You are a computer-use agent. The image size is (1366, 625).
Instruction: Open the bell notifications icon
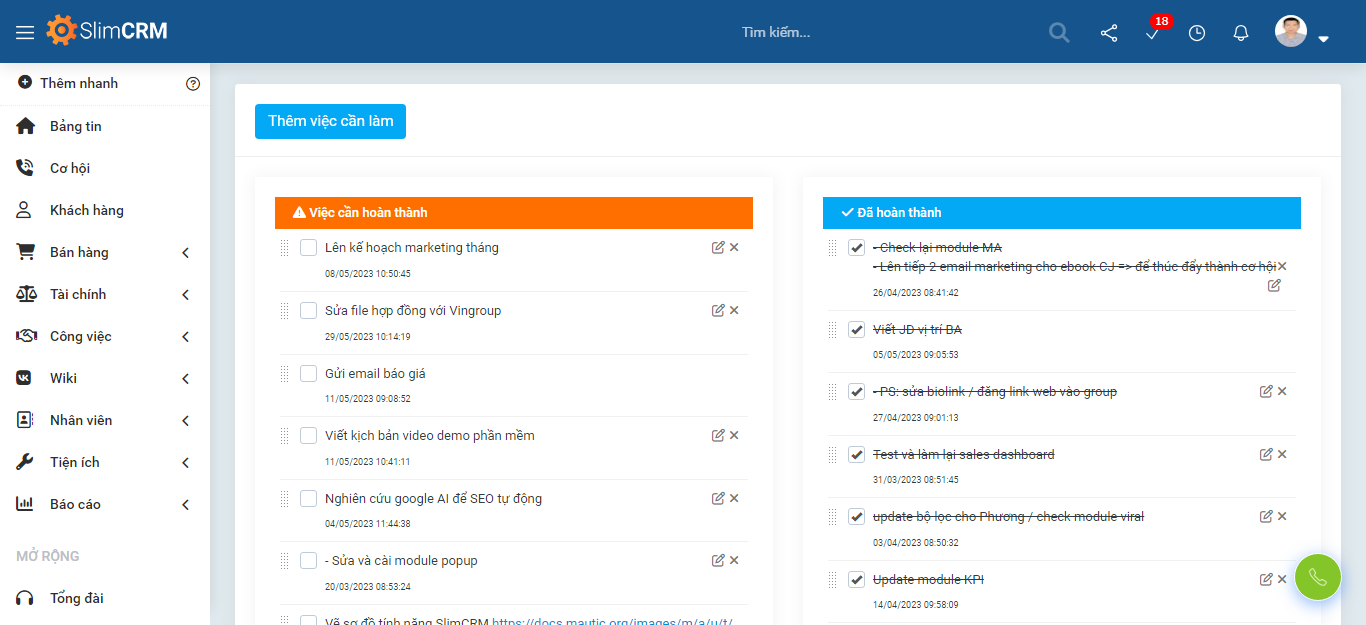pyautogui.click(x=1240, y=32)
